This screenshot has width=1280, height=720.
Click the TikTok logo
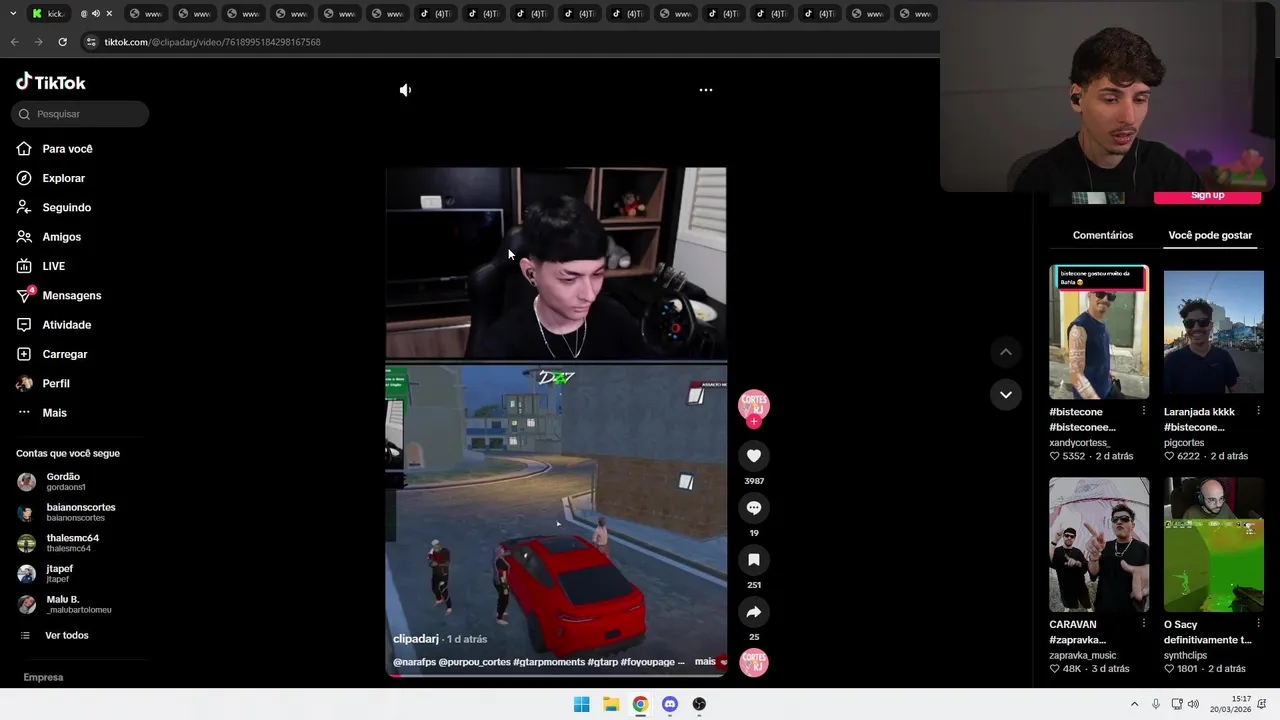pos(51,82)
